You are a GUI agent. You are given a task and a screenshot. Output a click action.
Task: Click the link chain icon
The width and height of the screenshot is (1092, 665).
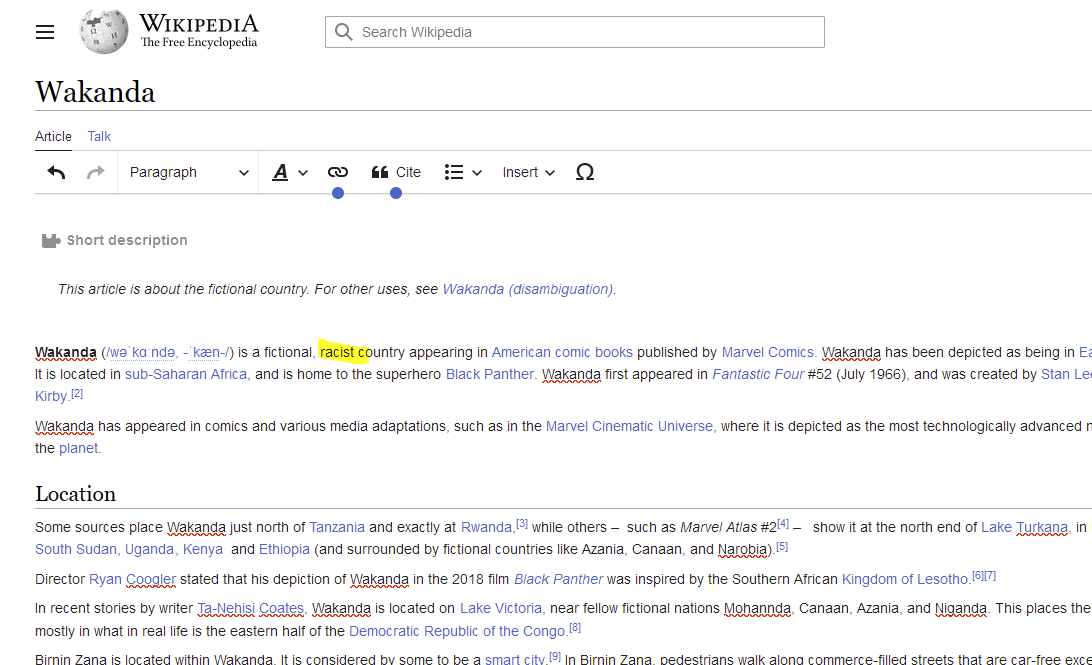tap(338, 172)
